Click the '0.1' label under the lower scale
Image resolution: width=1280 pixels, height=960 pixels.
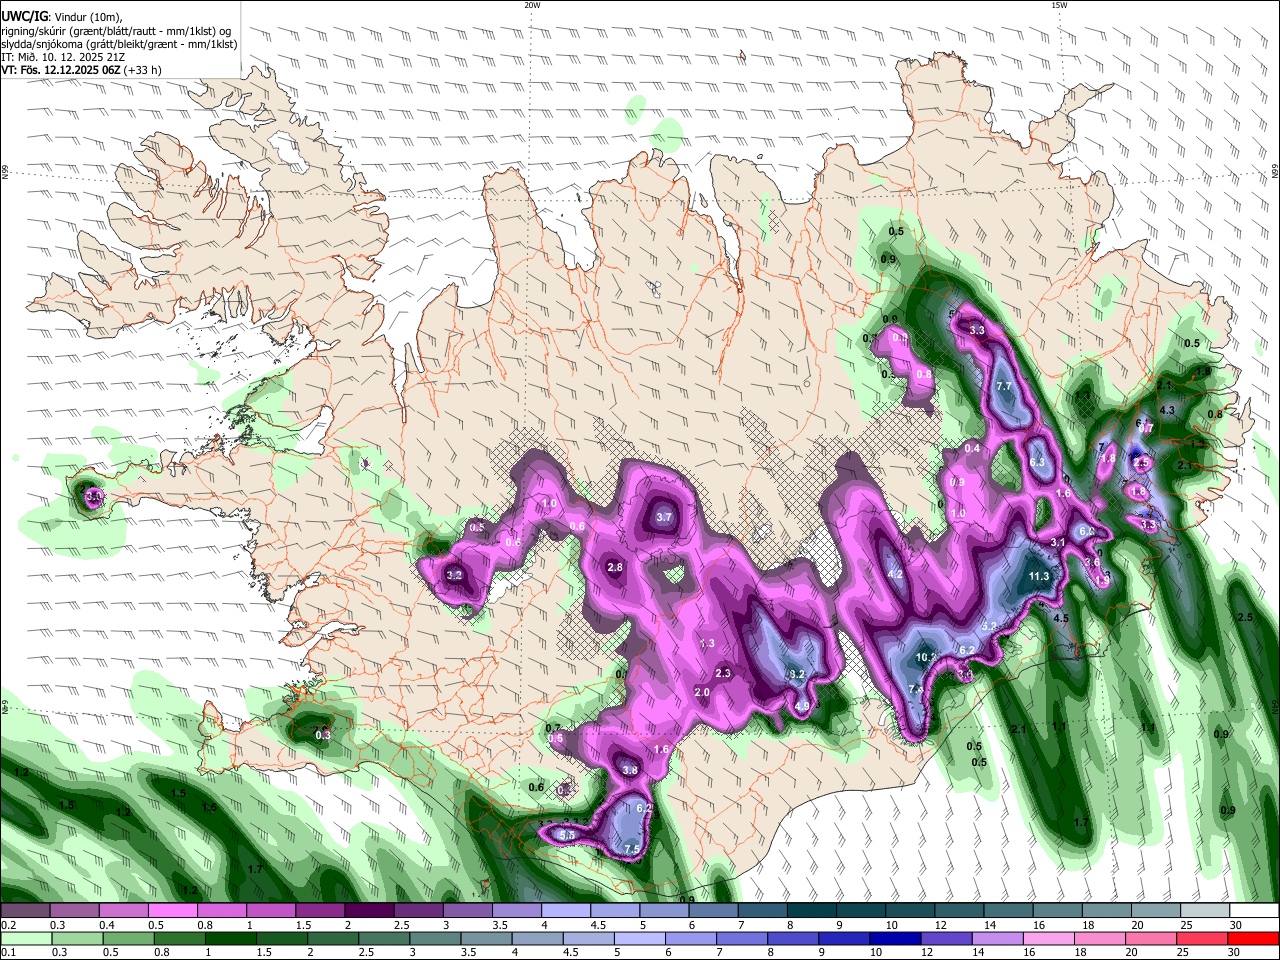[8, 953]
